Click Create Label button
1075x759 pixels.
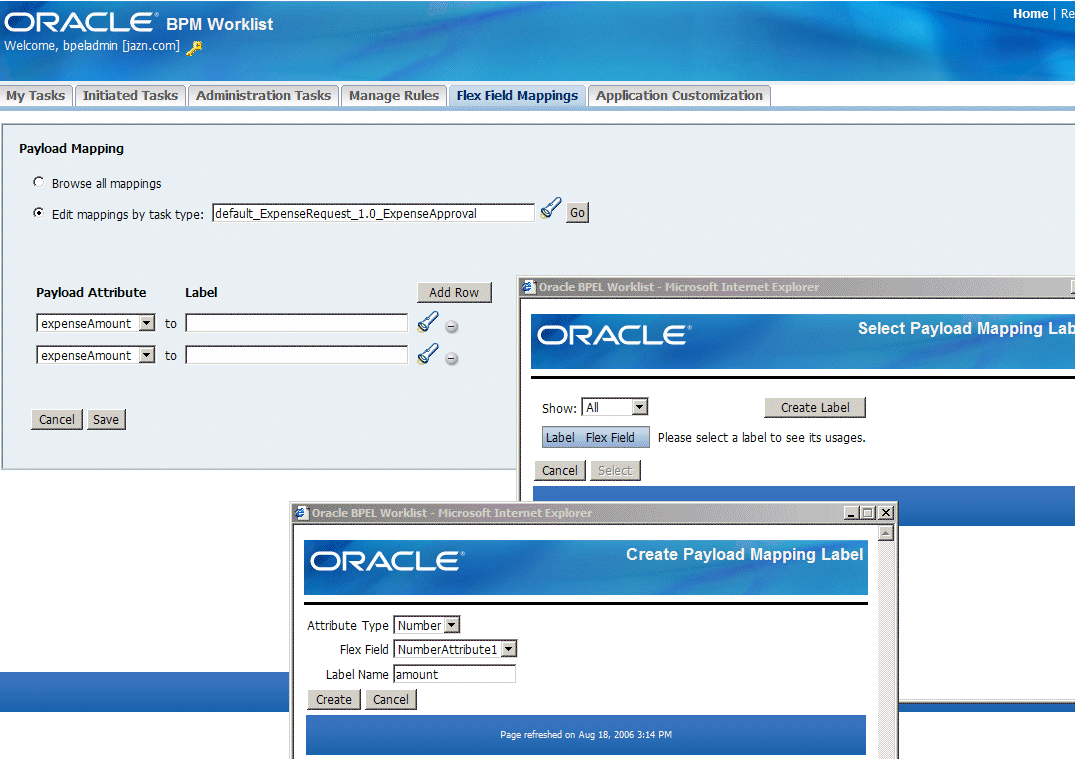(x=815, y=407)
